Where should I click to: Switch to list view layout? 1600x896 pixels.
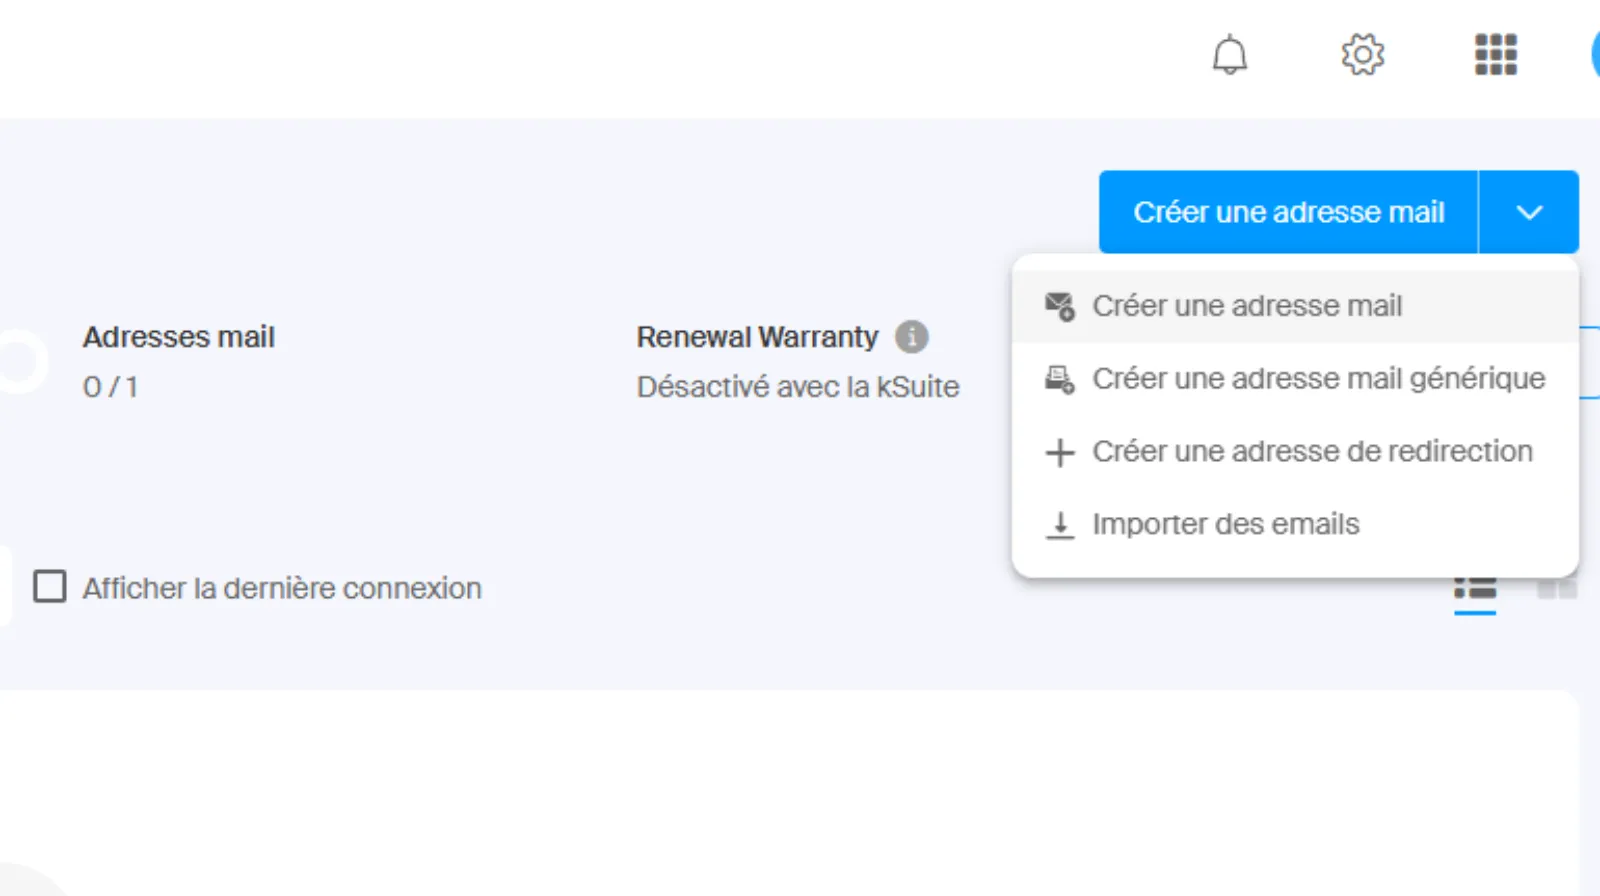click(1474, 589)
